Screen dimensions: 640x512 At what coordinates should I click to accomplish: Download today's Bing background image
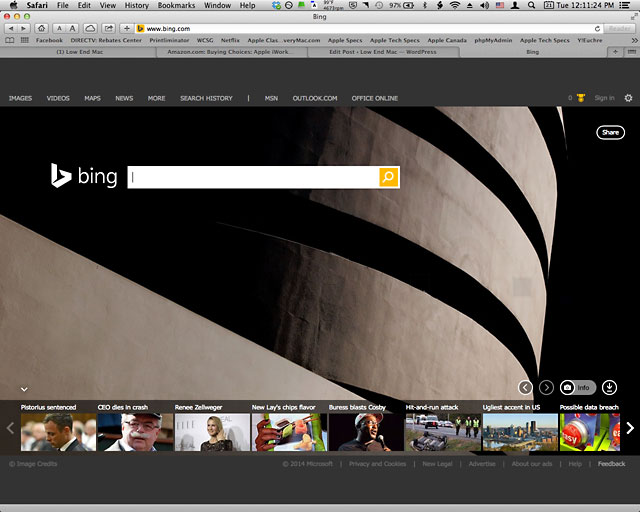[x=609, y=387]
